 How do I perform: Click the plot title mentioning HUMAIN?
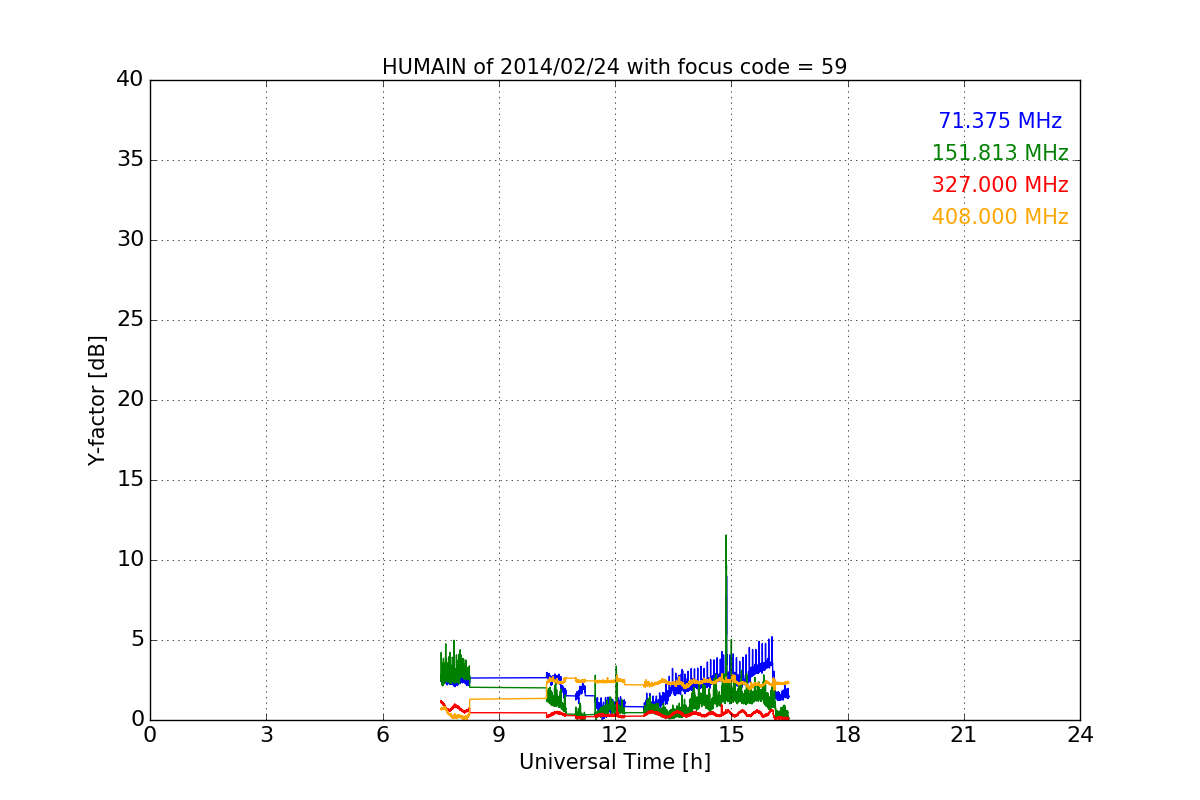614,67
